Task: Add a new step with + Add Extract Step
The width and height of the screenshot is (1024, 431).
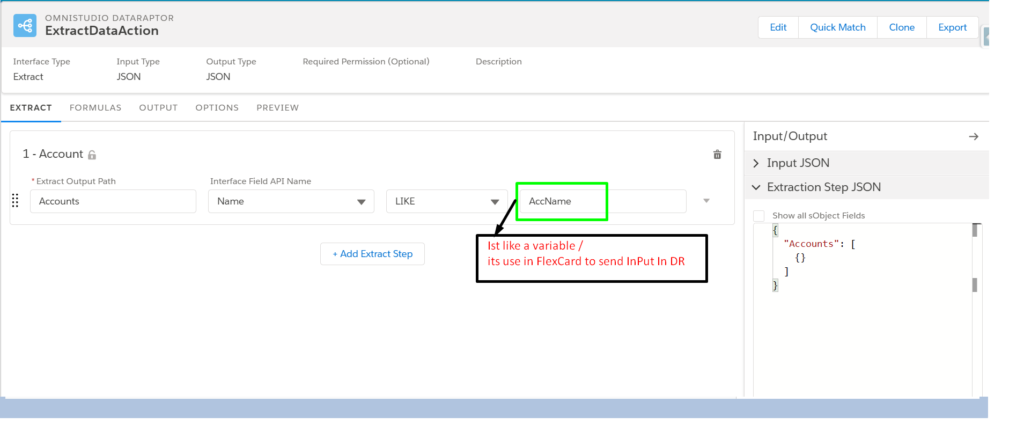Action: coord(372,253)
